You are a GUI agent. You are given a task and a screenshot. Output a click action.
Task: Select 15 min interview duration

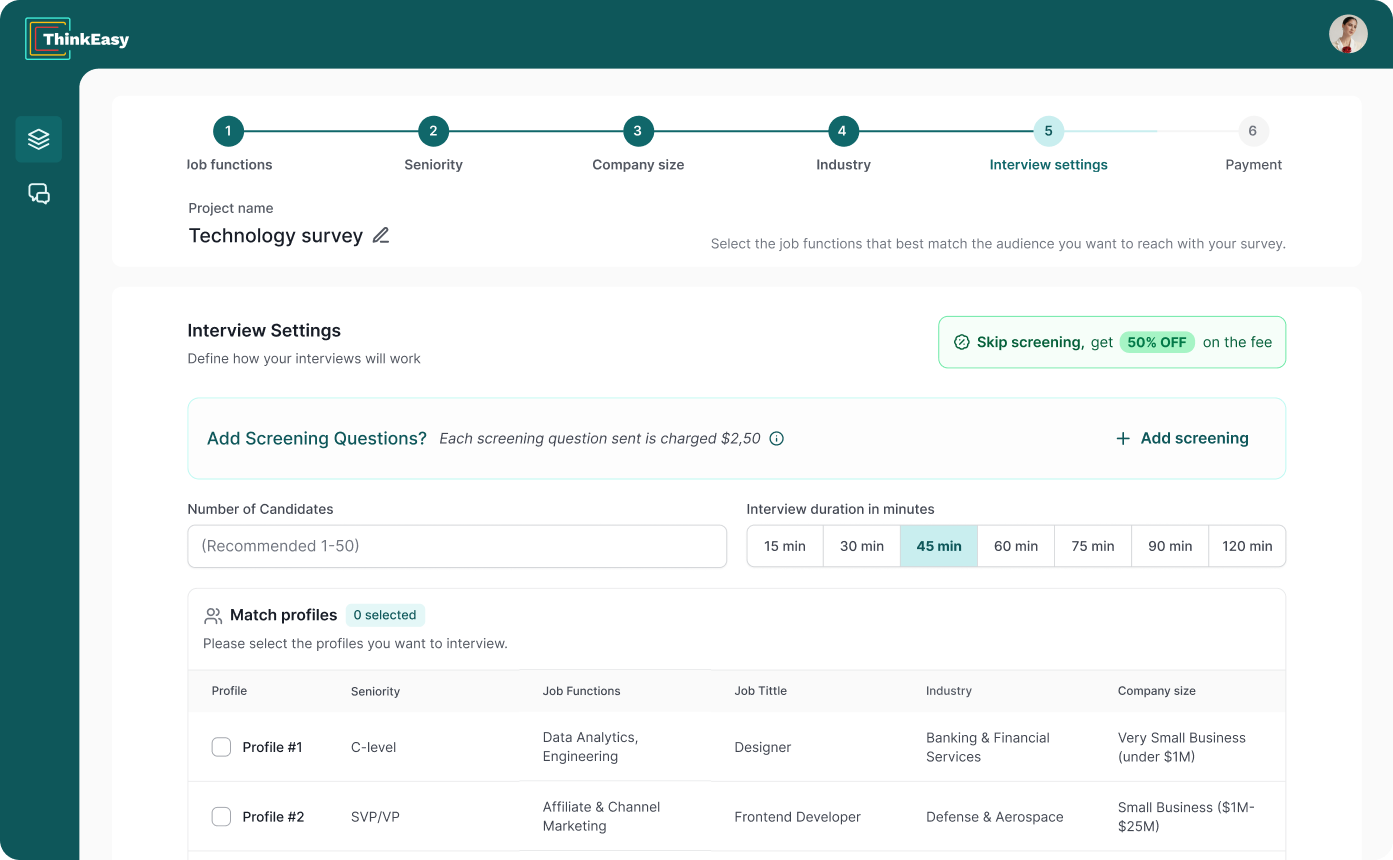pyautogui.click(x=785, y=546)
